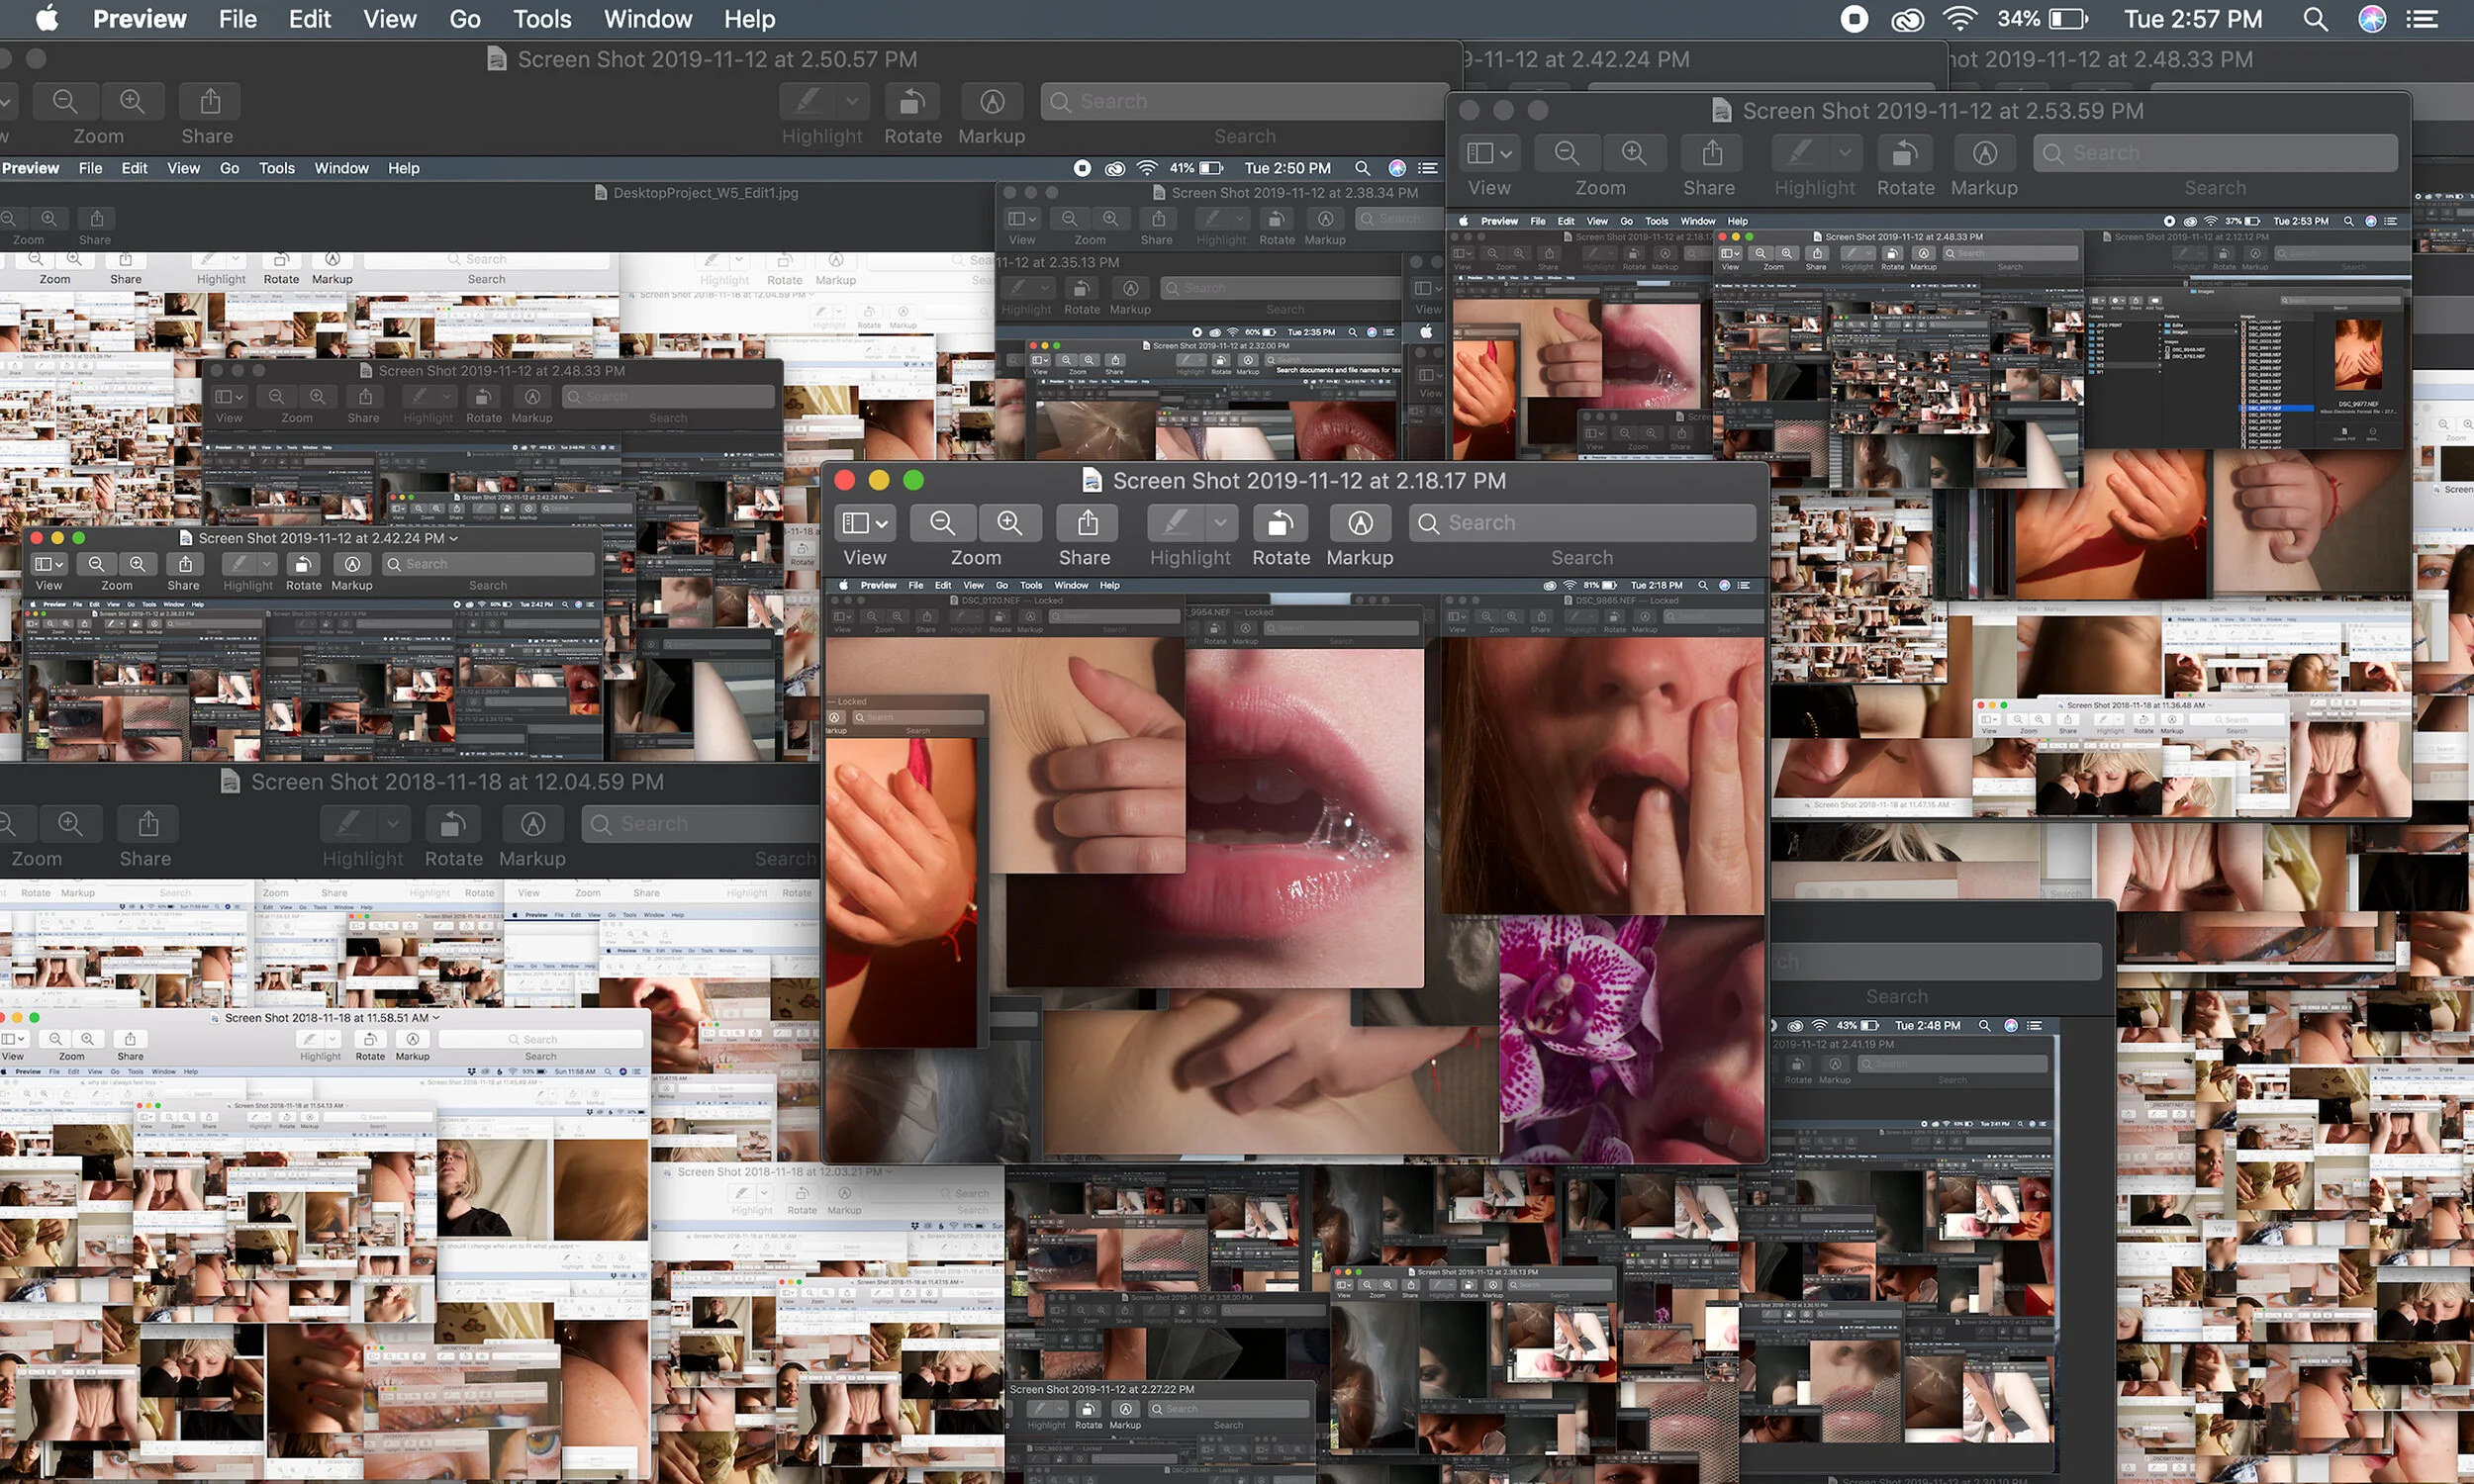Zoom out in the 2.18.17 PM window
Screen dimensions: 2474x1484
[941, 523]
